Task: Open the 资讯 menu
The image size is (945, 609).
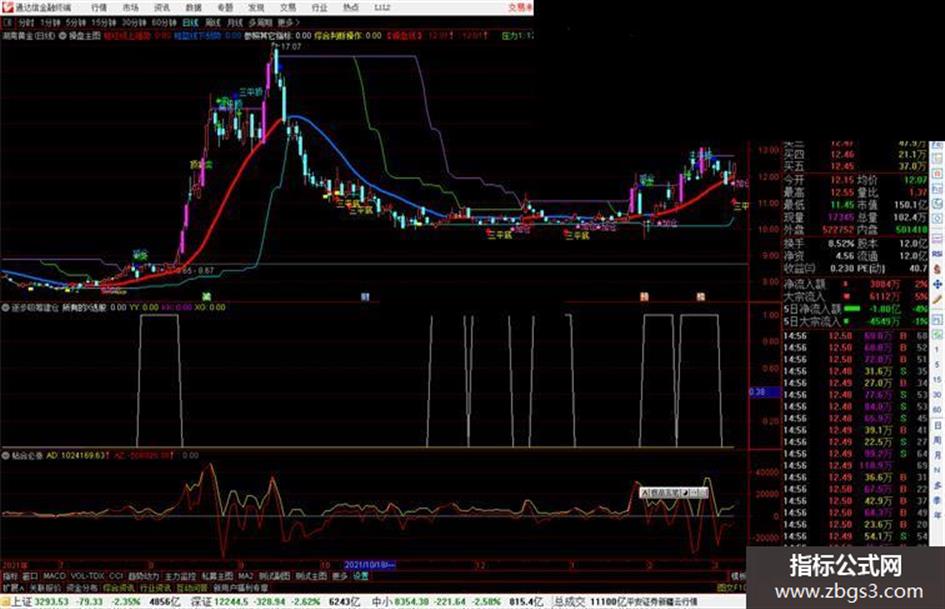Action: click(x=162, y=7)
